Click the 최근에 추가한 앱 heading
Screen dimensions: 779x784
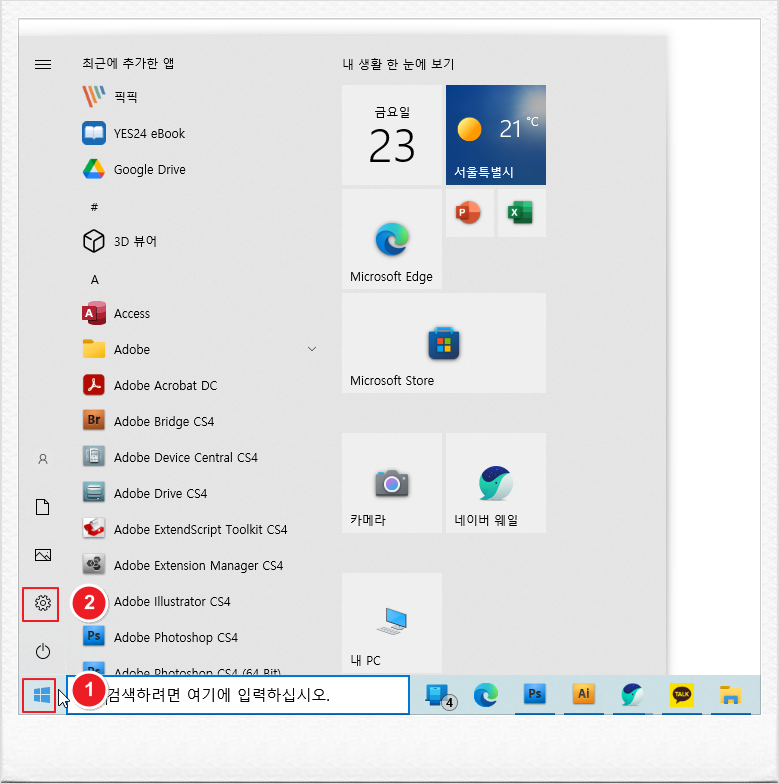(x=128, y=63)
